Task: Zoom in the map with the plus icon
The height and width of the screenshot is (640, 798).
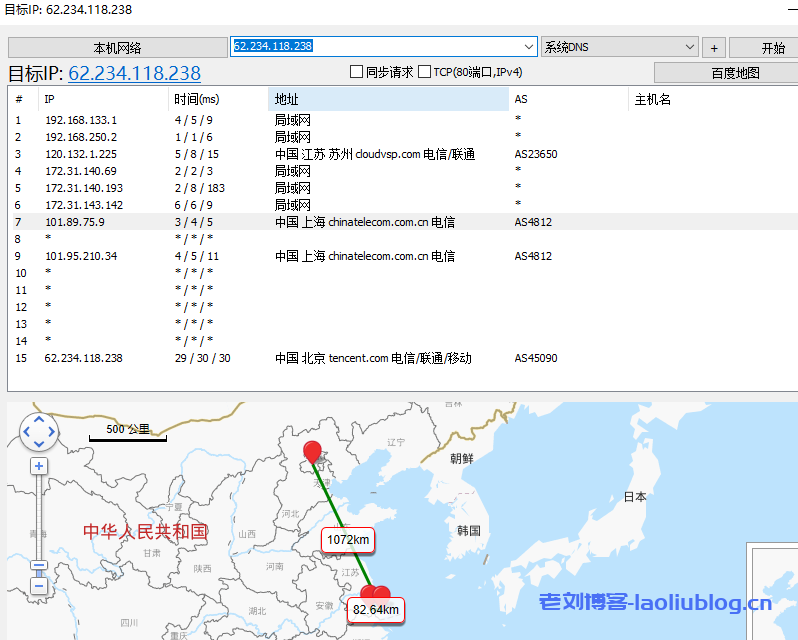Action: (x=39, y=466)
